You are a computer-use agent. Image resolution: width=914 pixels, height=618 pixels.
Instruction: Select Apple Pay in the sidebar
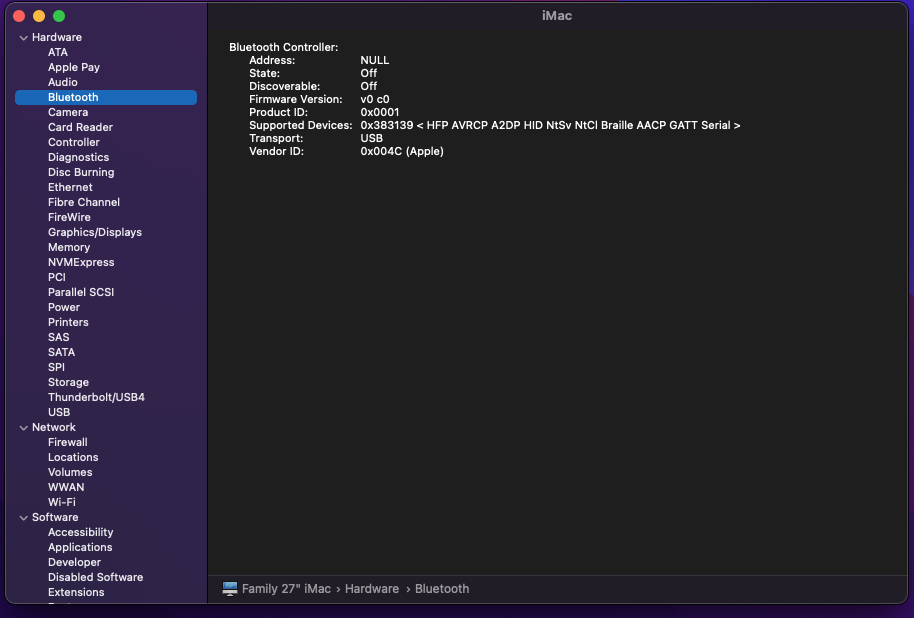point(74,68)
